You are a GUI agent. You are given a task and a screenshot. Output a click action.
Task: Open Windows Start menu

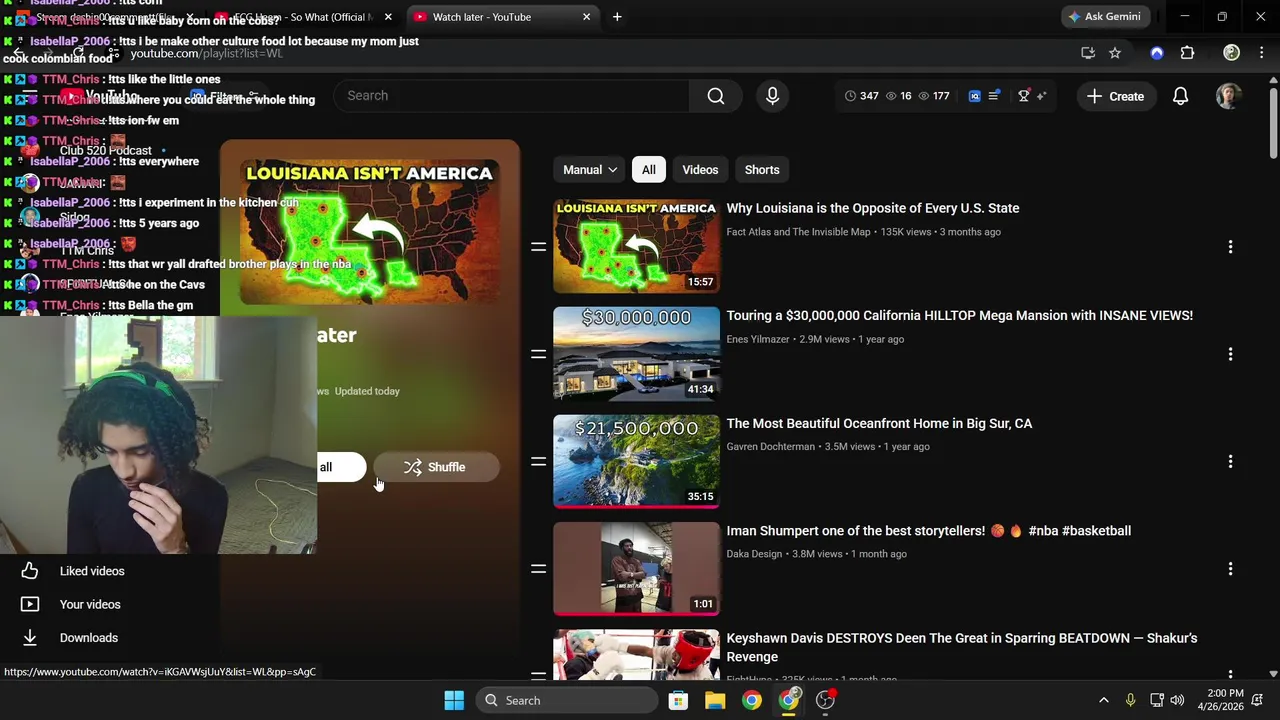(x=454, y=700)
